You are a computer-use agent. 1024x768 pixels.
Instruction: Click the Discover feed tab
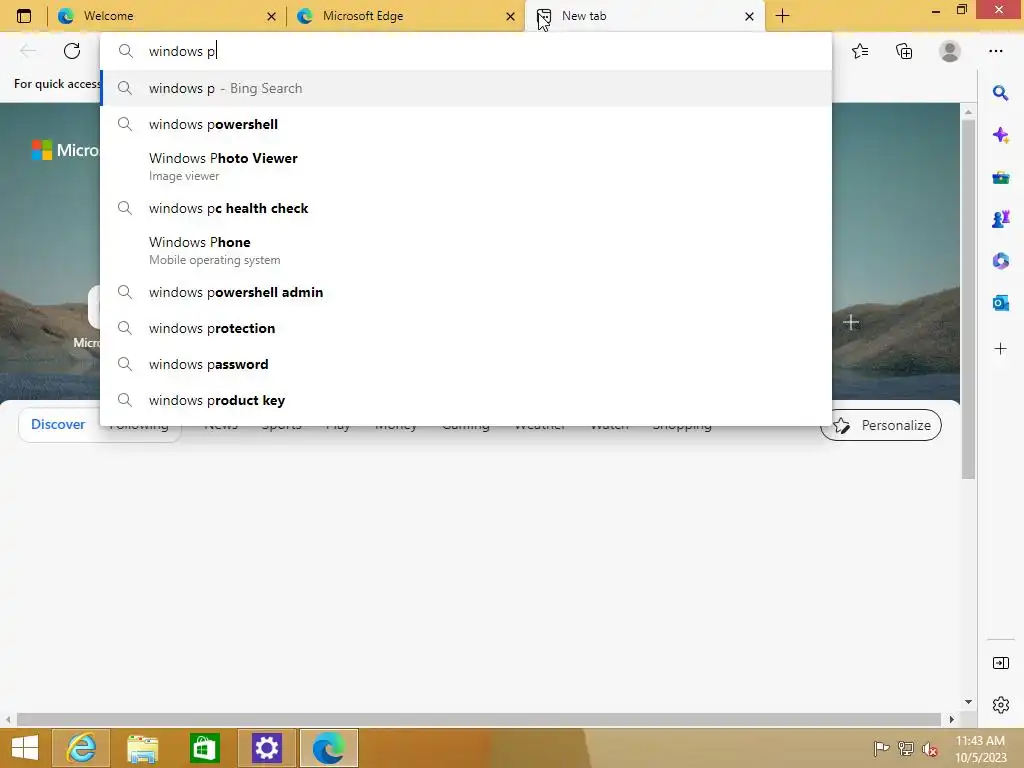tap(58, 424)
